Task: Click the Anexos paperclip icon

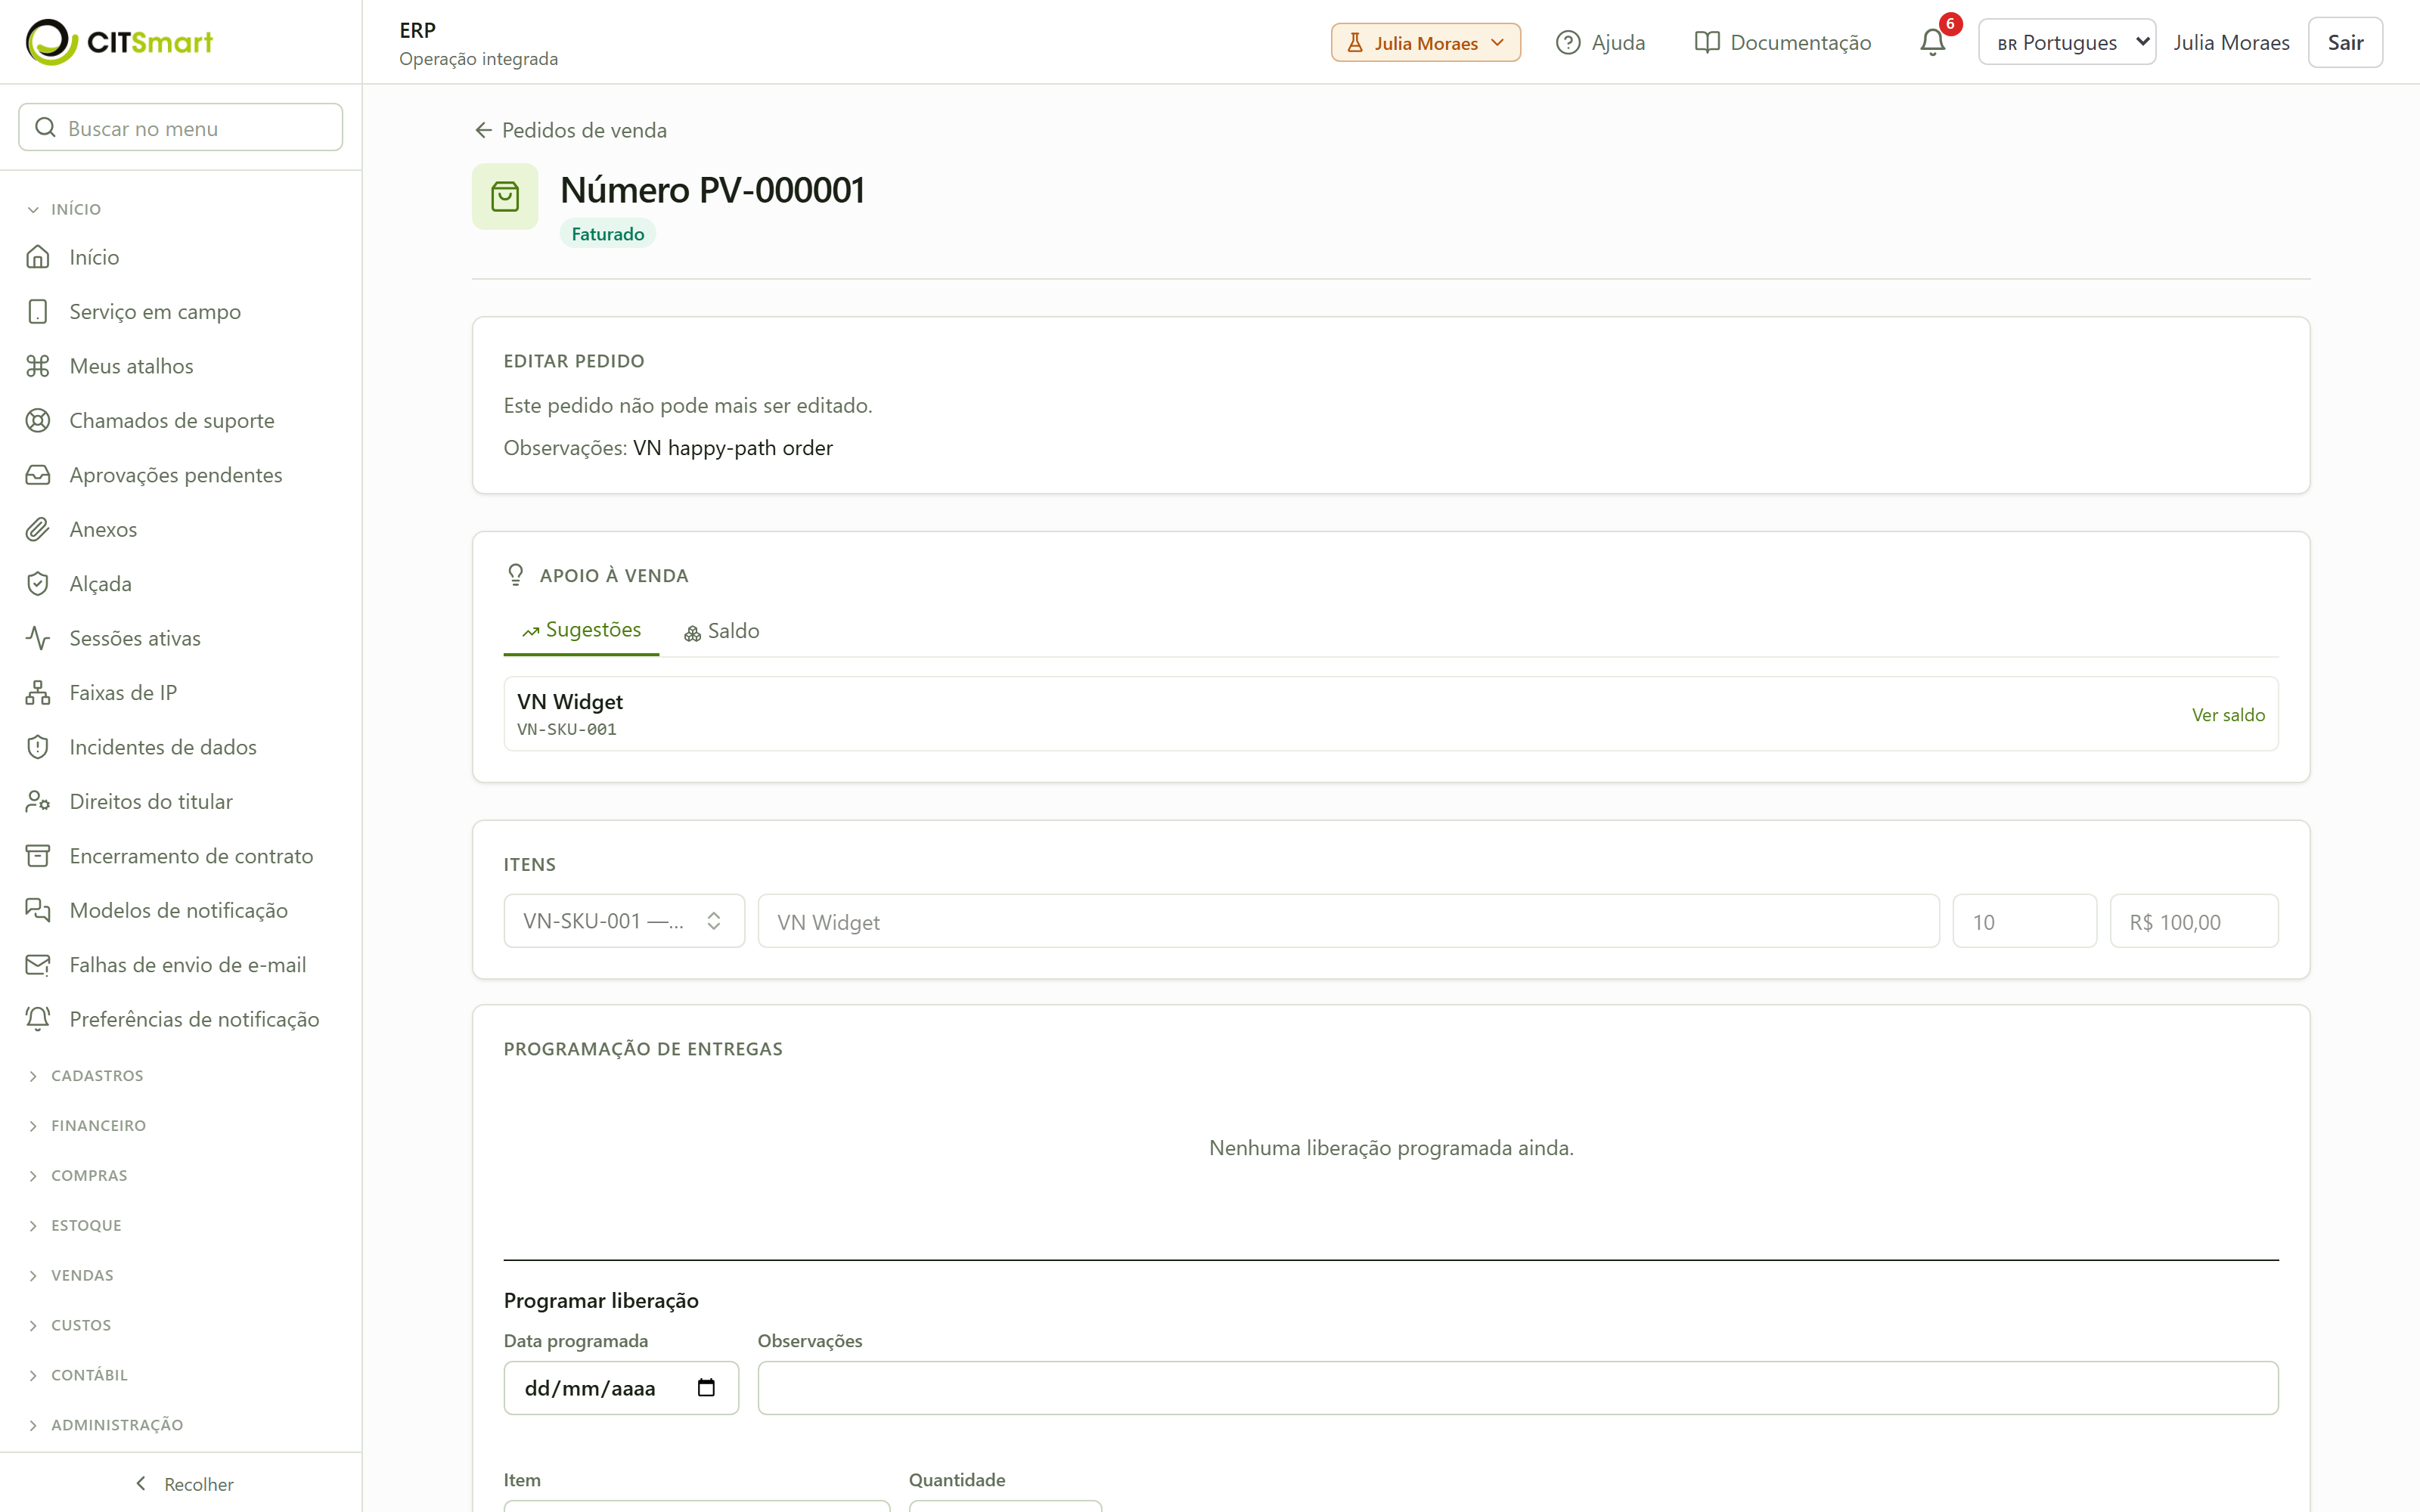Action: [38, 529]
